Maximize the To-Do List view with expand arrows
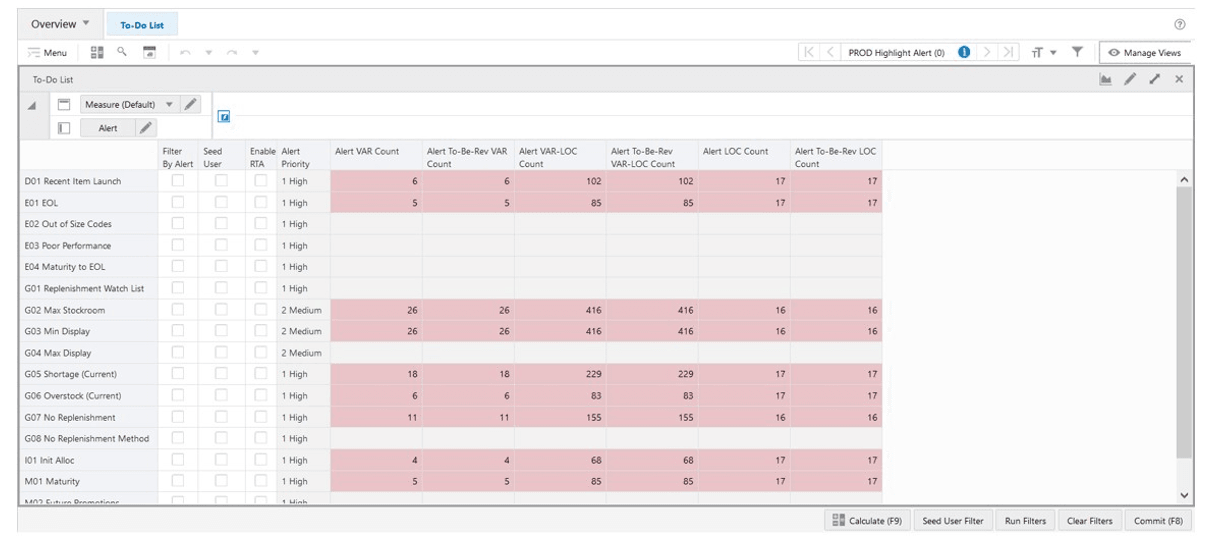1205x542 pixels. click(1155, 79)
